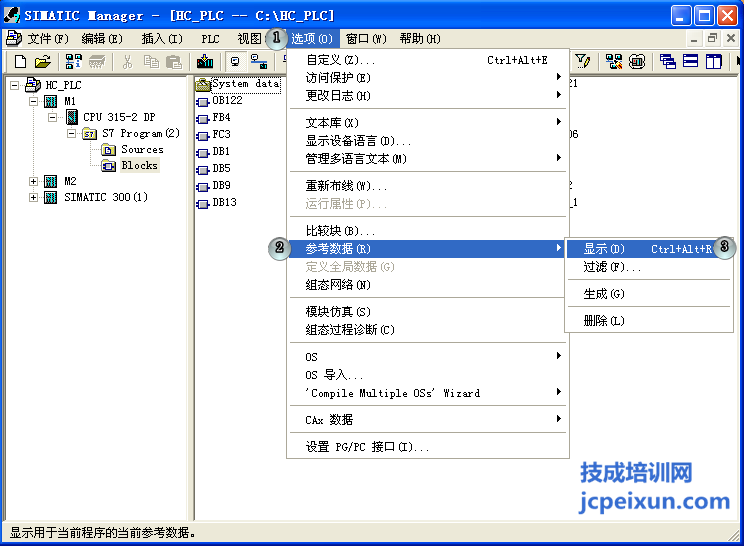The image size is (744, 546).
Task: Choose 组态网络(N) menu entry
Action: (428, 285)
